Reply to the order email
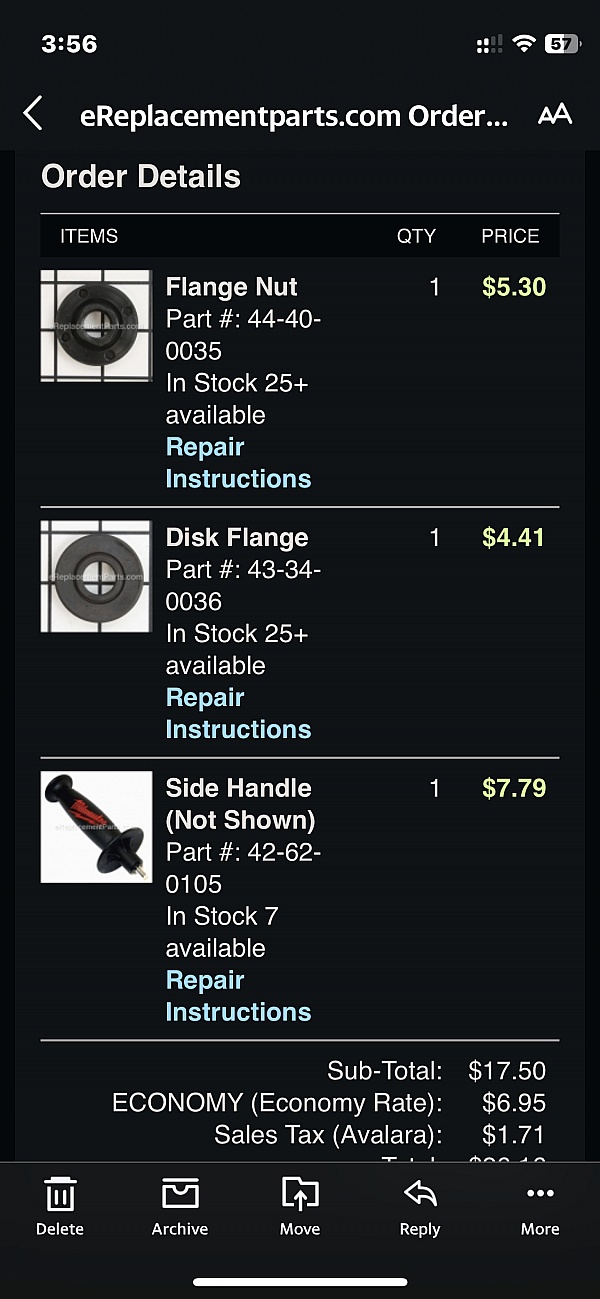Viewport: 600px width, 1299px height. coord(420,1206)
